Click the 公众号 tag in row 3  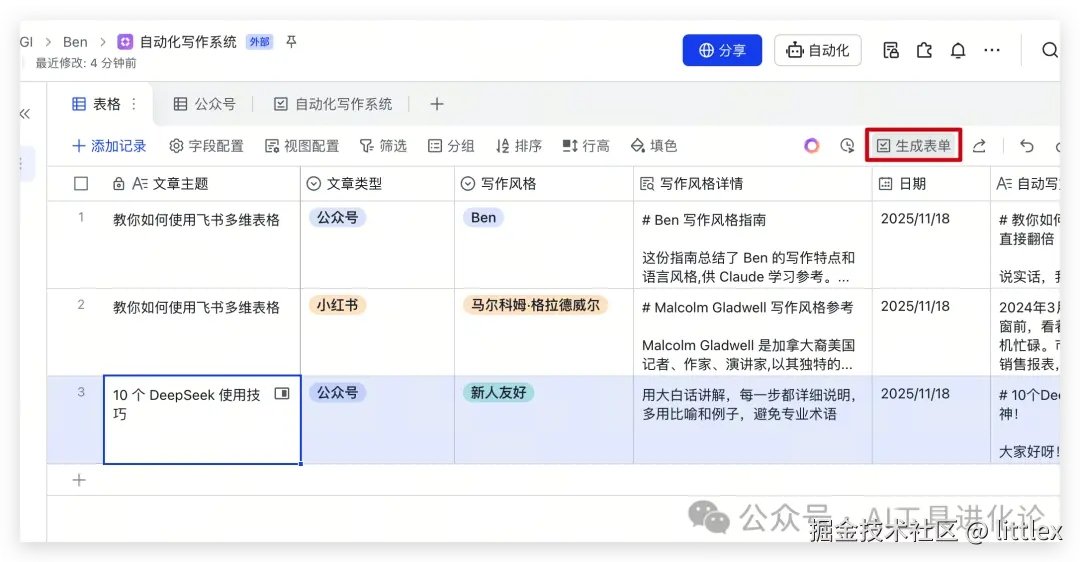(x=338, y=393)
